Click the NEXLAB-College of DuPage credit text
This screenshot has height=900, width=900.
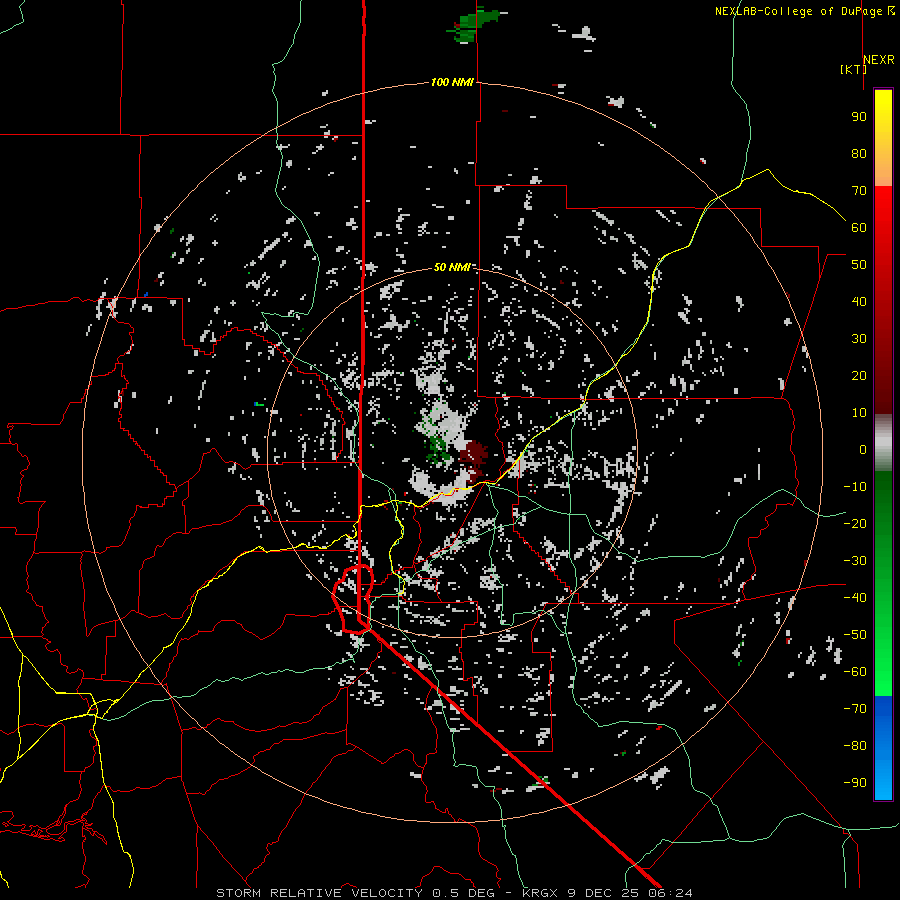(800, 11)
